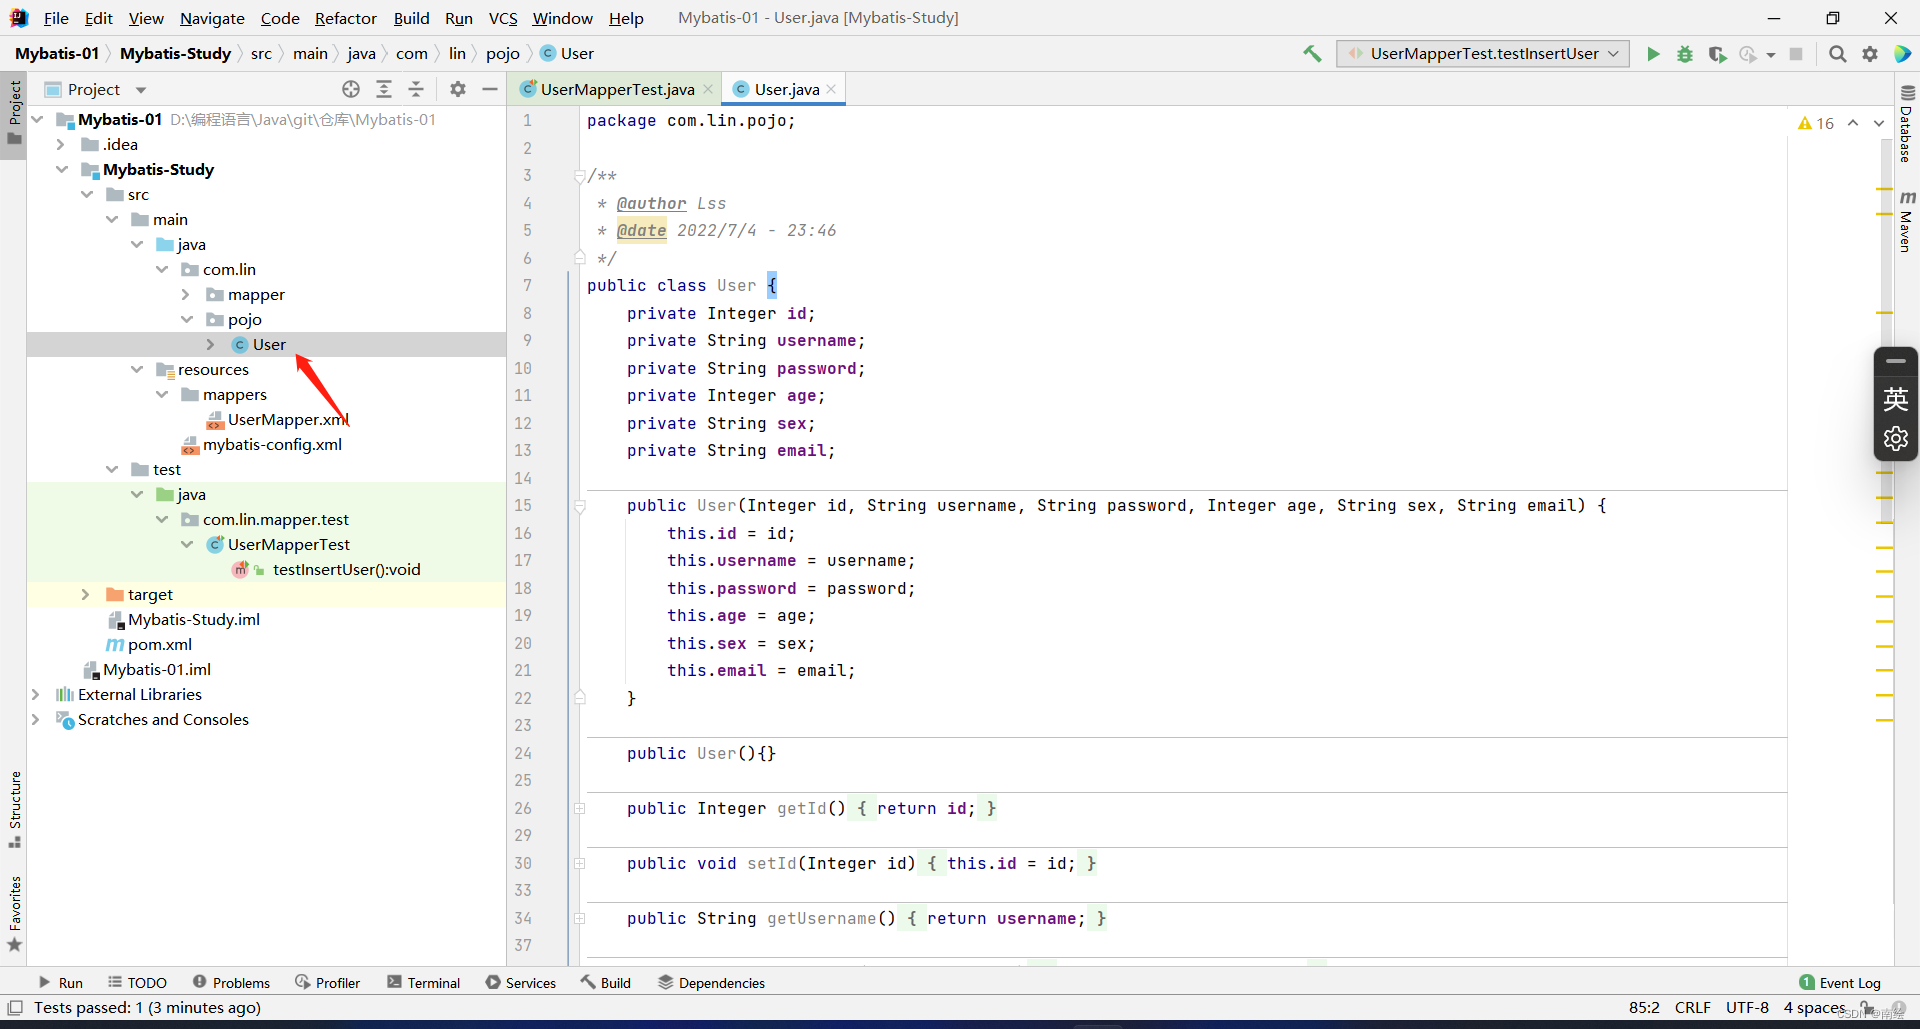Open the Navigate menu

tap(212, 18)
